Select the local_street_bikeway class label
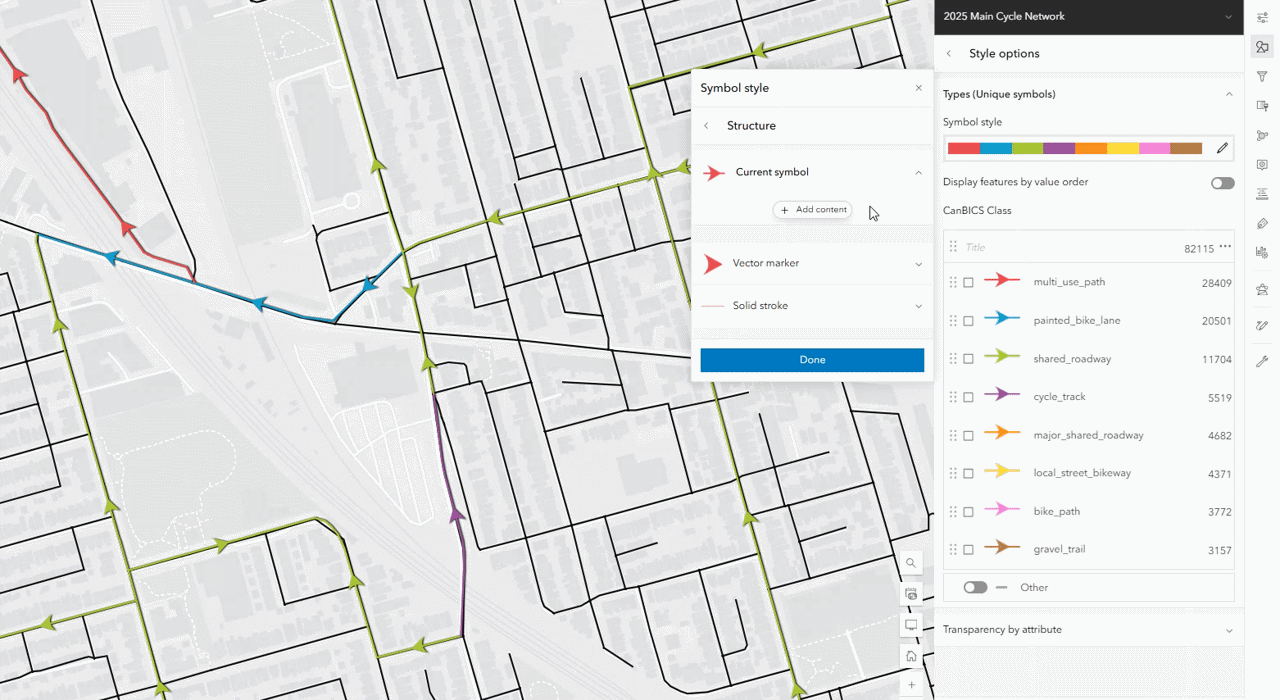The width and height of the screenshot is (1280, 700). (1082, 473)
